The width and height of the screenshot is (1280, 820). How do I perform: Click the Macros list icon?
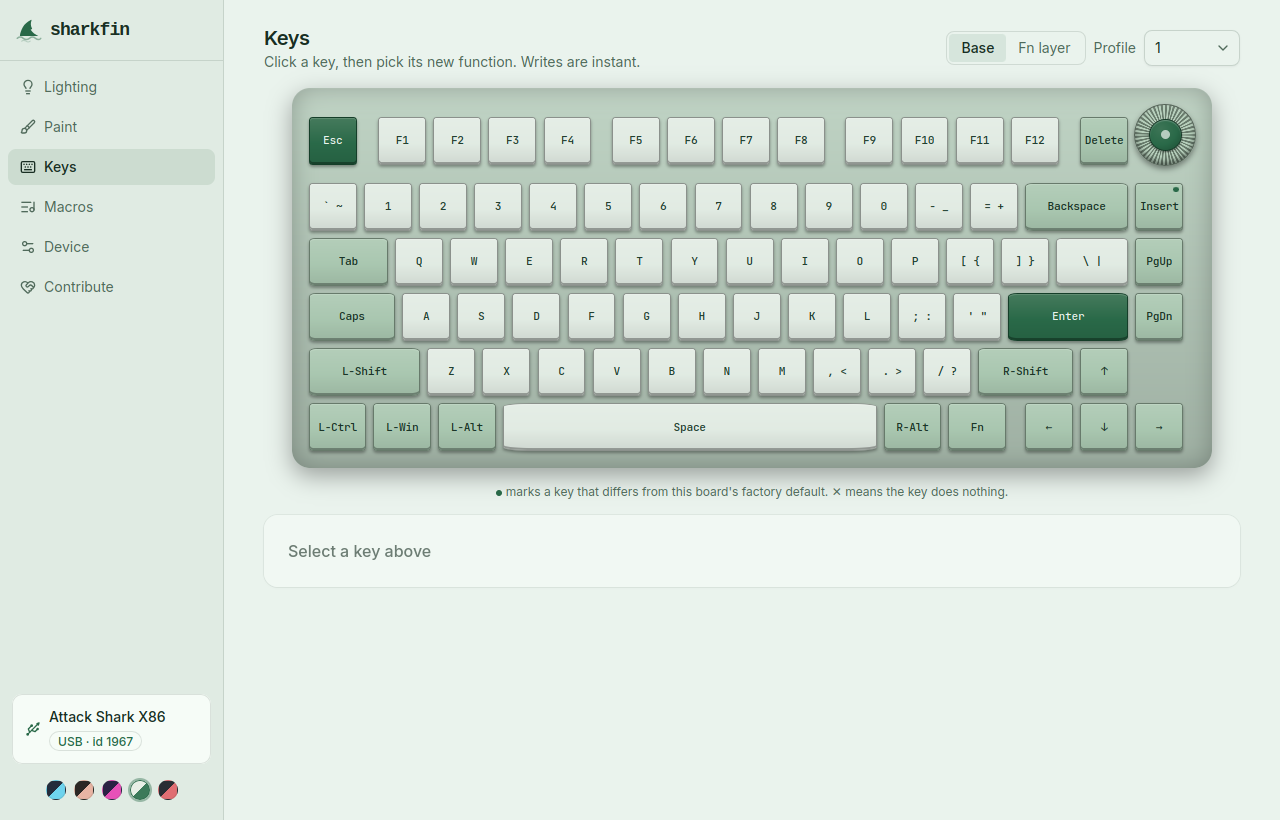pos(28,207)
